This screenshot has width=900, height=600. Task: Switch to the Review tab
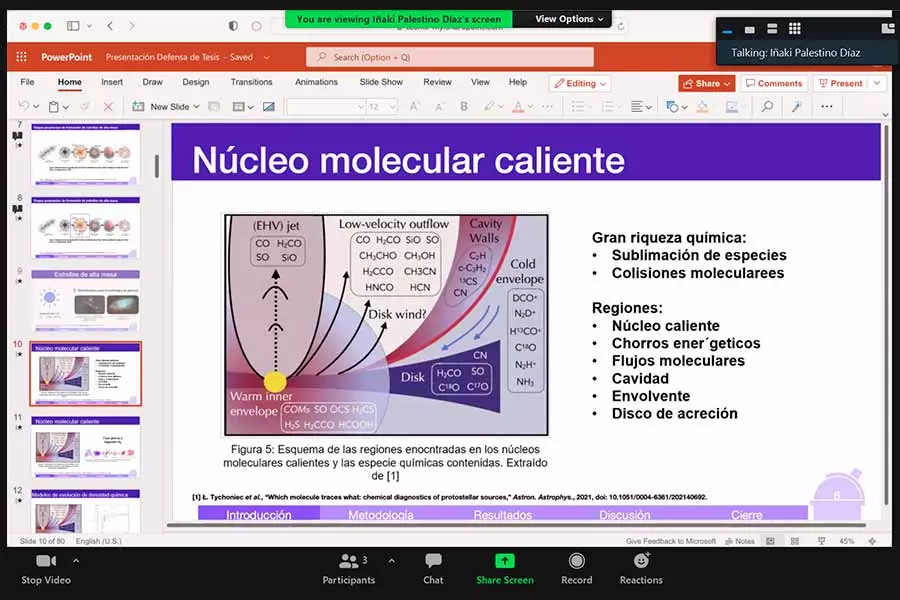pyautogui.click(x=437, y=82)
